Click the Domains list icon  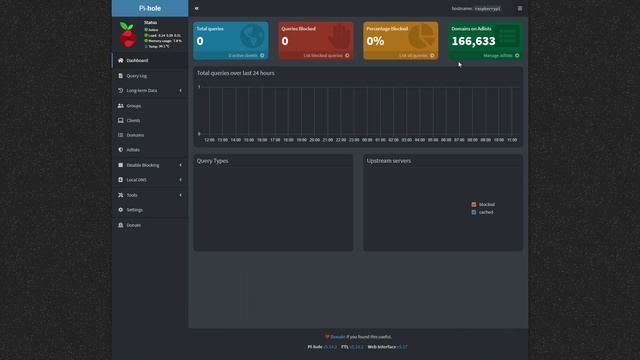[x=120, y=135]
